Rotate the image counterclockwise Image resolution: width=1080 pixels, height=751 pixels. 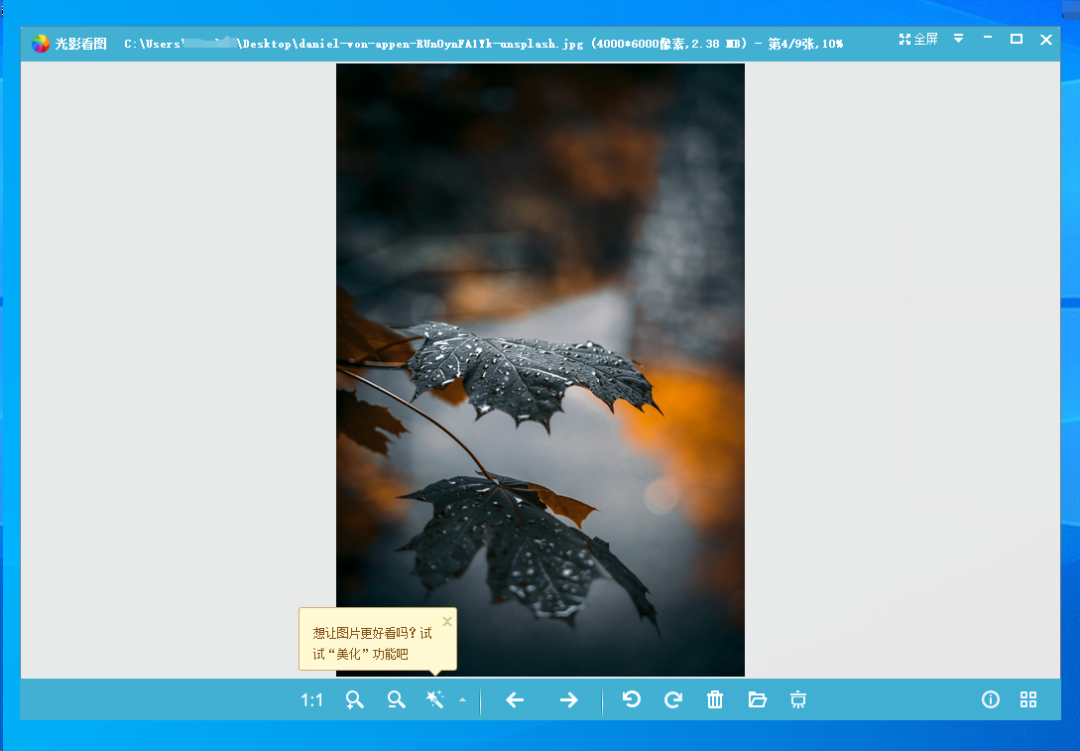632,700
